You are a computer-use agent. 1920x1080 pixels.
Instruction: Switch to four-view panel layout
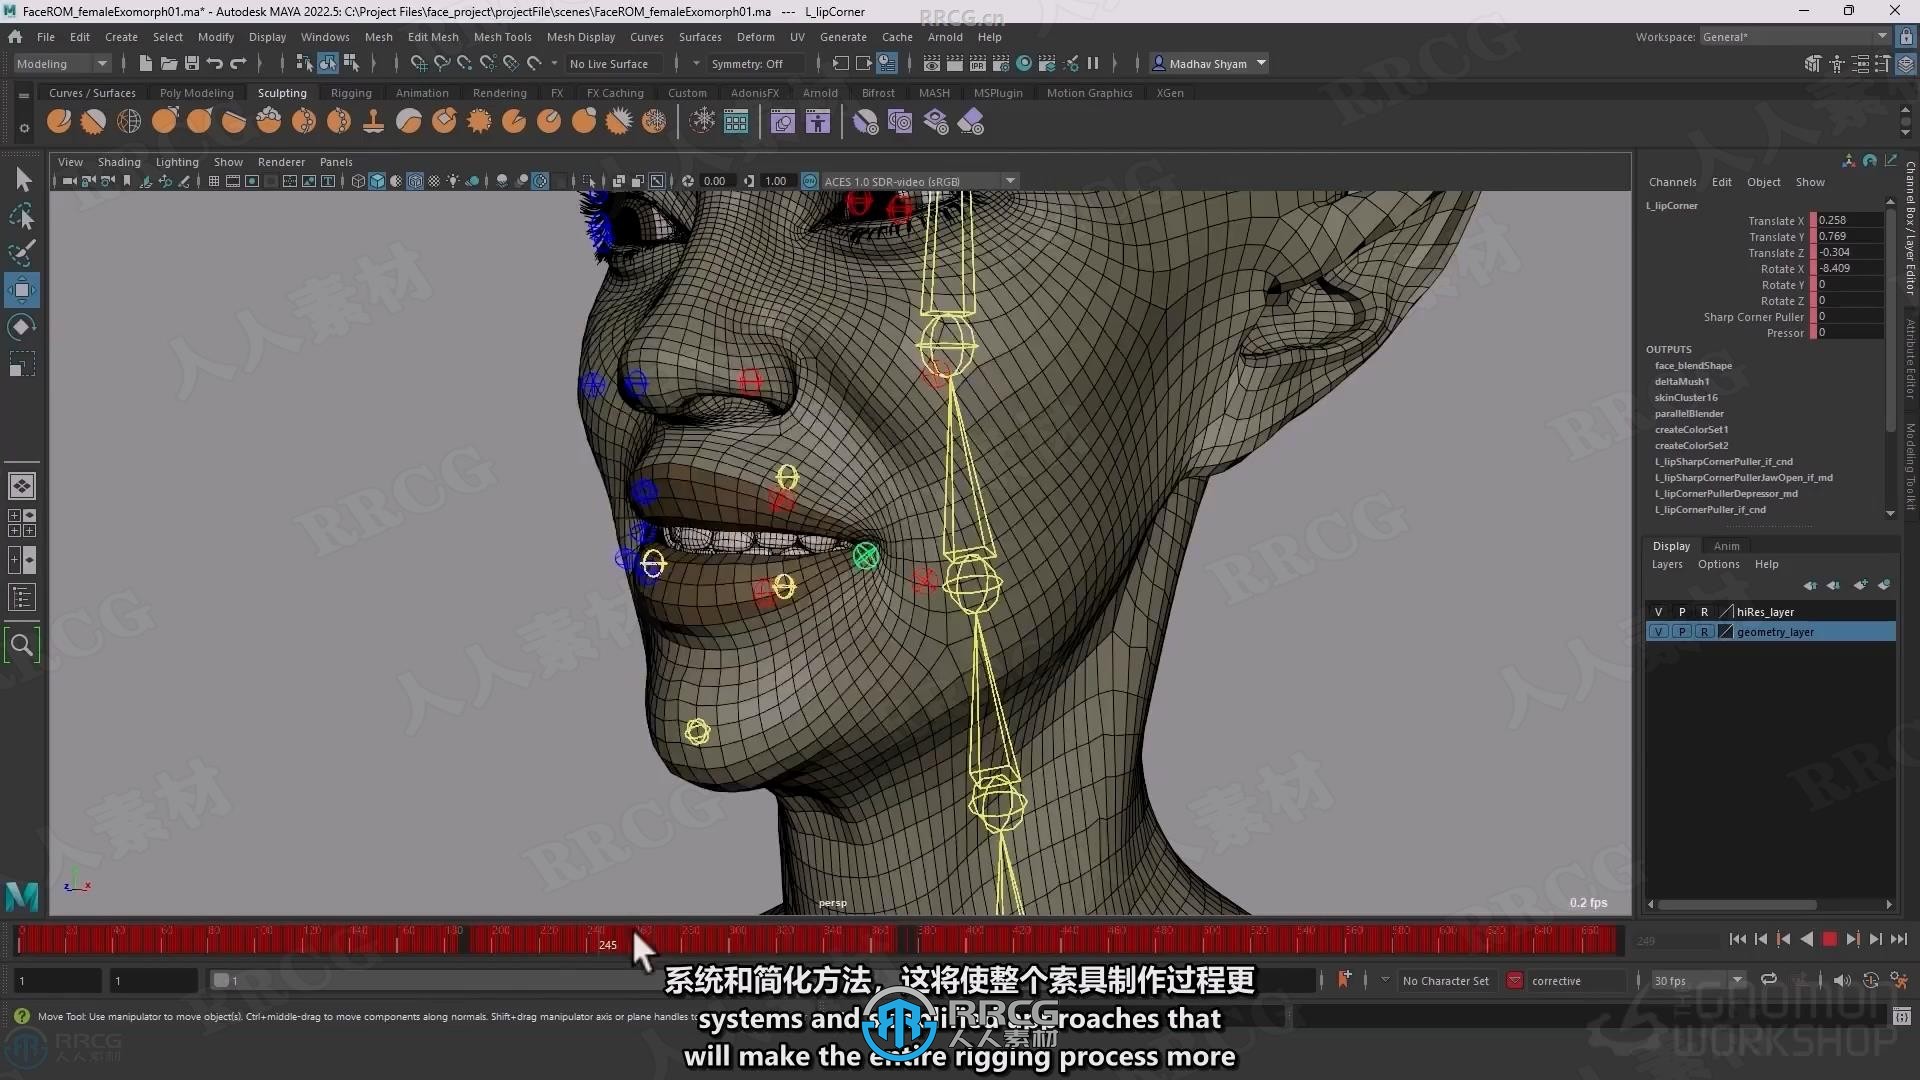click(x=22, y=523)
